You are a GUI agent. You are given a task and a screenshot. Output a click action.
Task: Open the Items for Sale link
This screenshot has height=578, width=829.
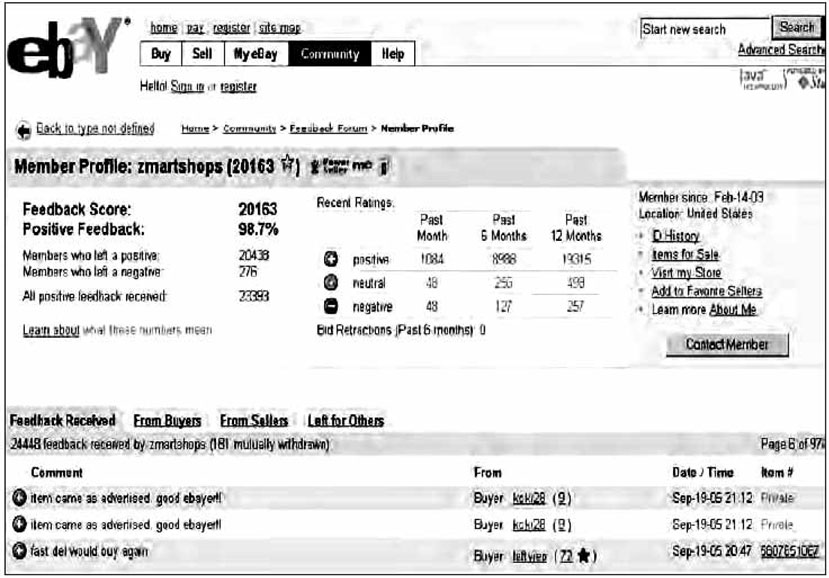pos(685,255)
